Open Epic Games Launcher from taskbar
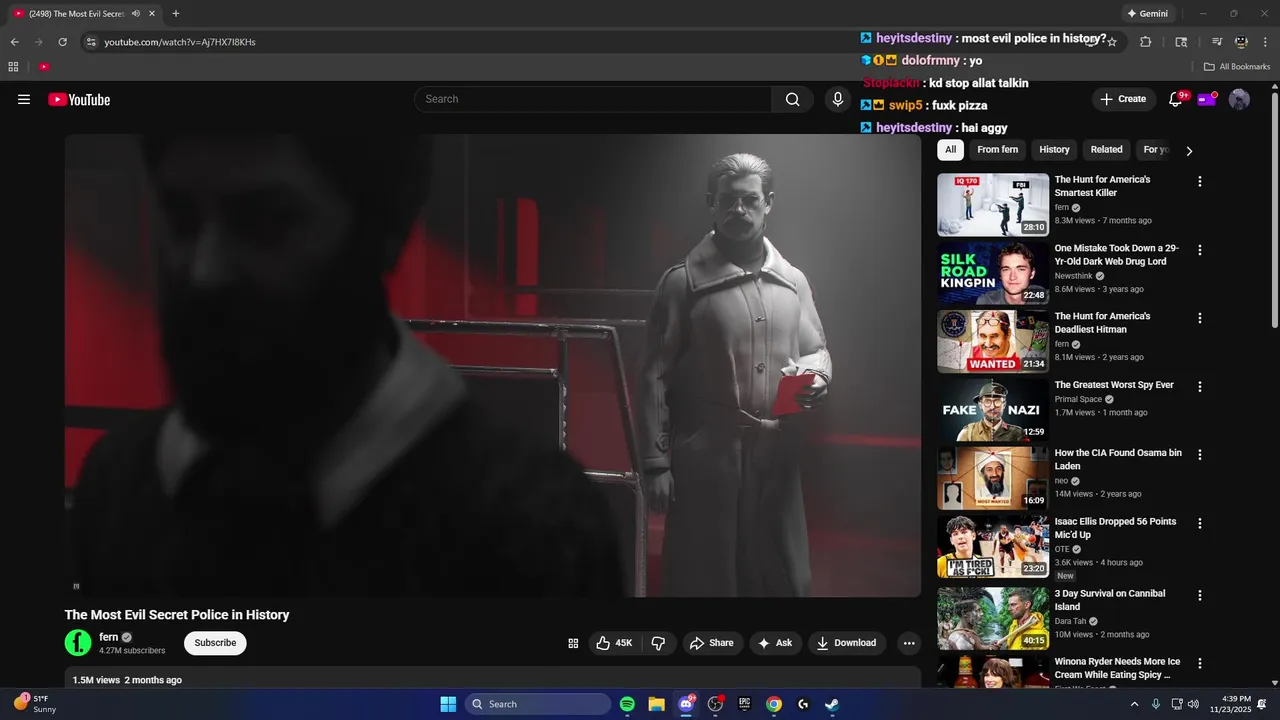The width and height of the screenshot is (1280, 720). point(744,704)
